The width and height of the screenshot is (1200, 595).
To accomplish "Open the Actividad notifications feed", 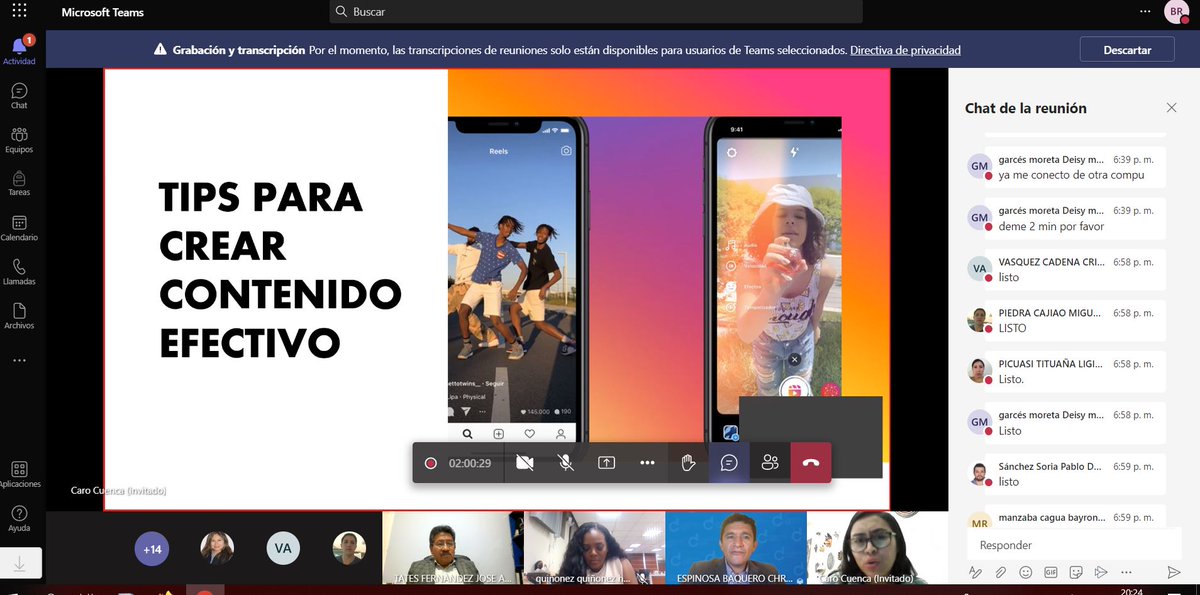I will (x=19, y=50).
